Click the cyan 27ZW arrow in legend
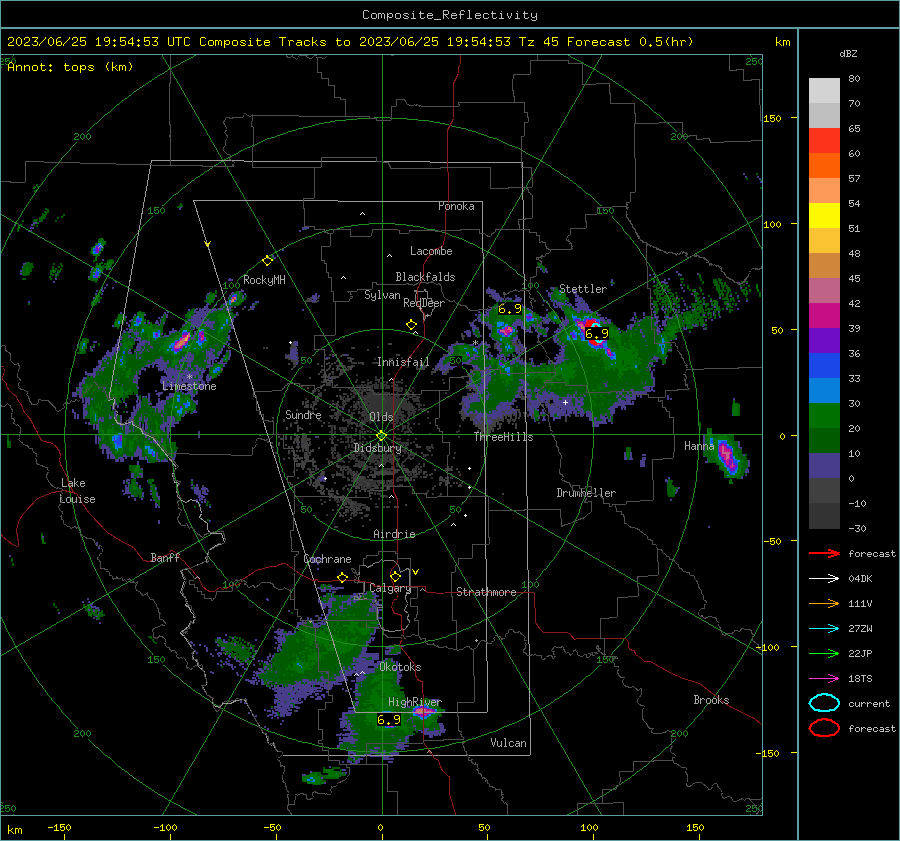This screenshot has width=900, height=841. 824,629
